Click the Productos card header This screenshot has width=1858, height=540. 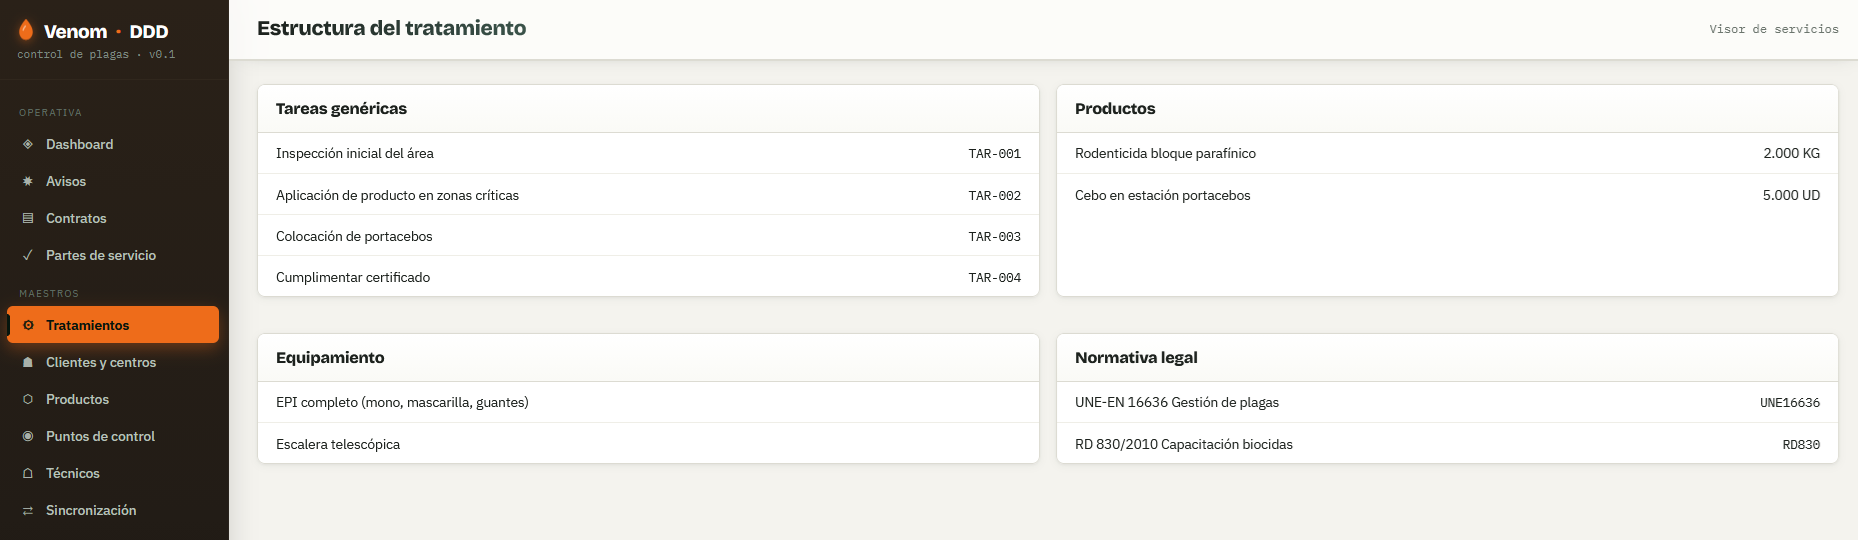1447,109
